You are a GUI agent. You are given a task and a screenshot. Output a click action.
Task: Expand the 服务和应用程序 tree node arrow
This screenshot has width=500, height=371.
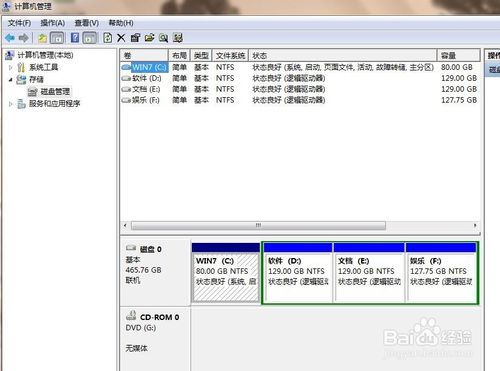11,104
